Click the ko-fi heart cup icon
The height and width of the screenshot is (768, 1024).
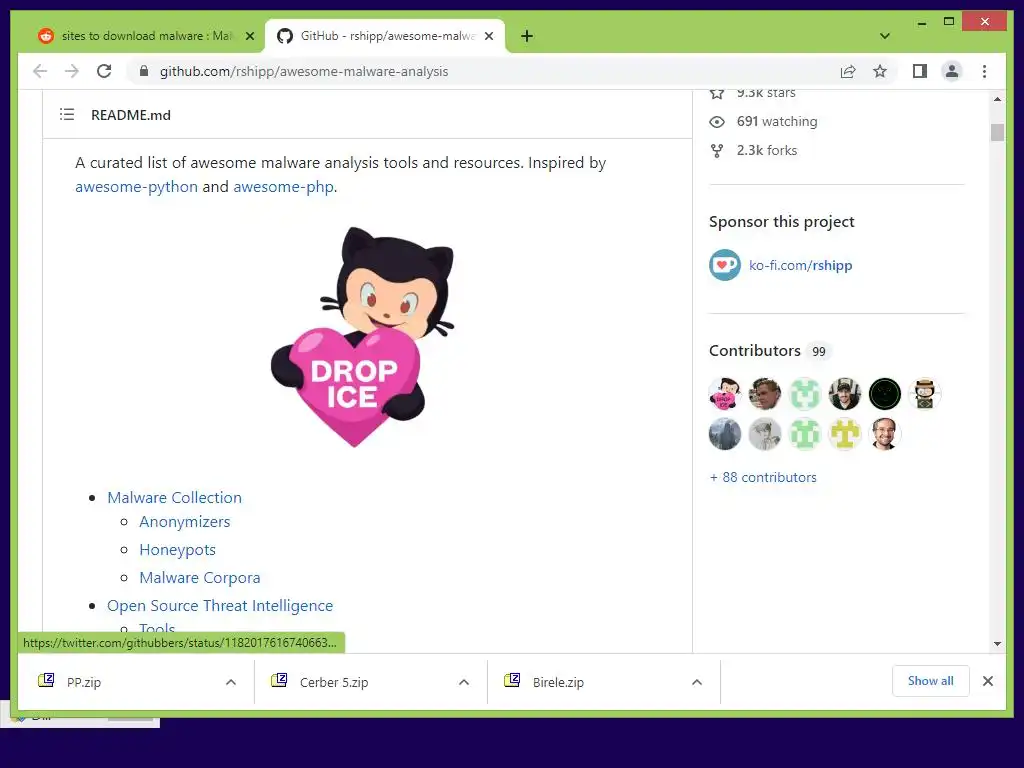coord(725,265)
